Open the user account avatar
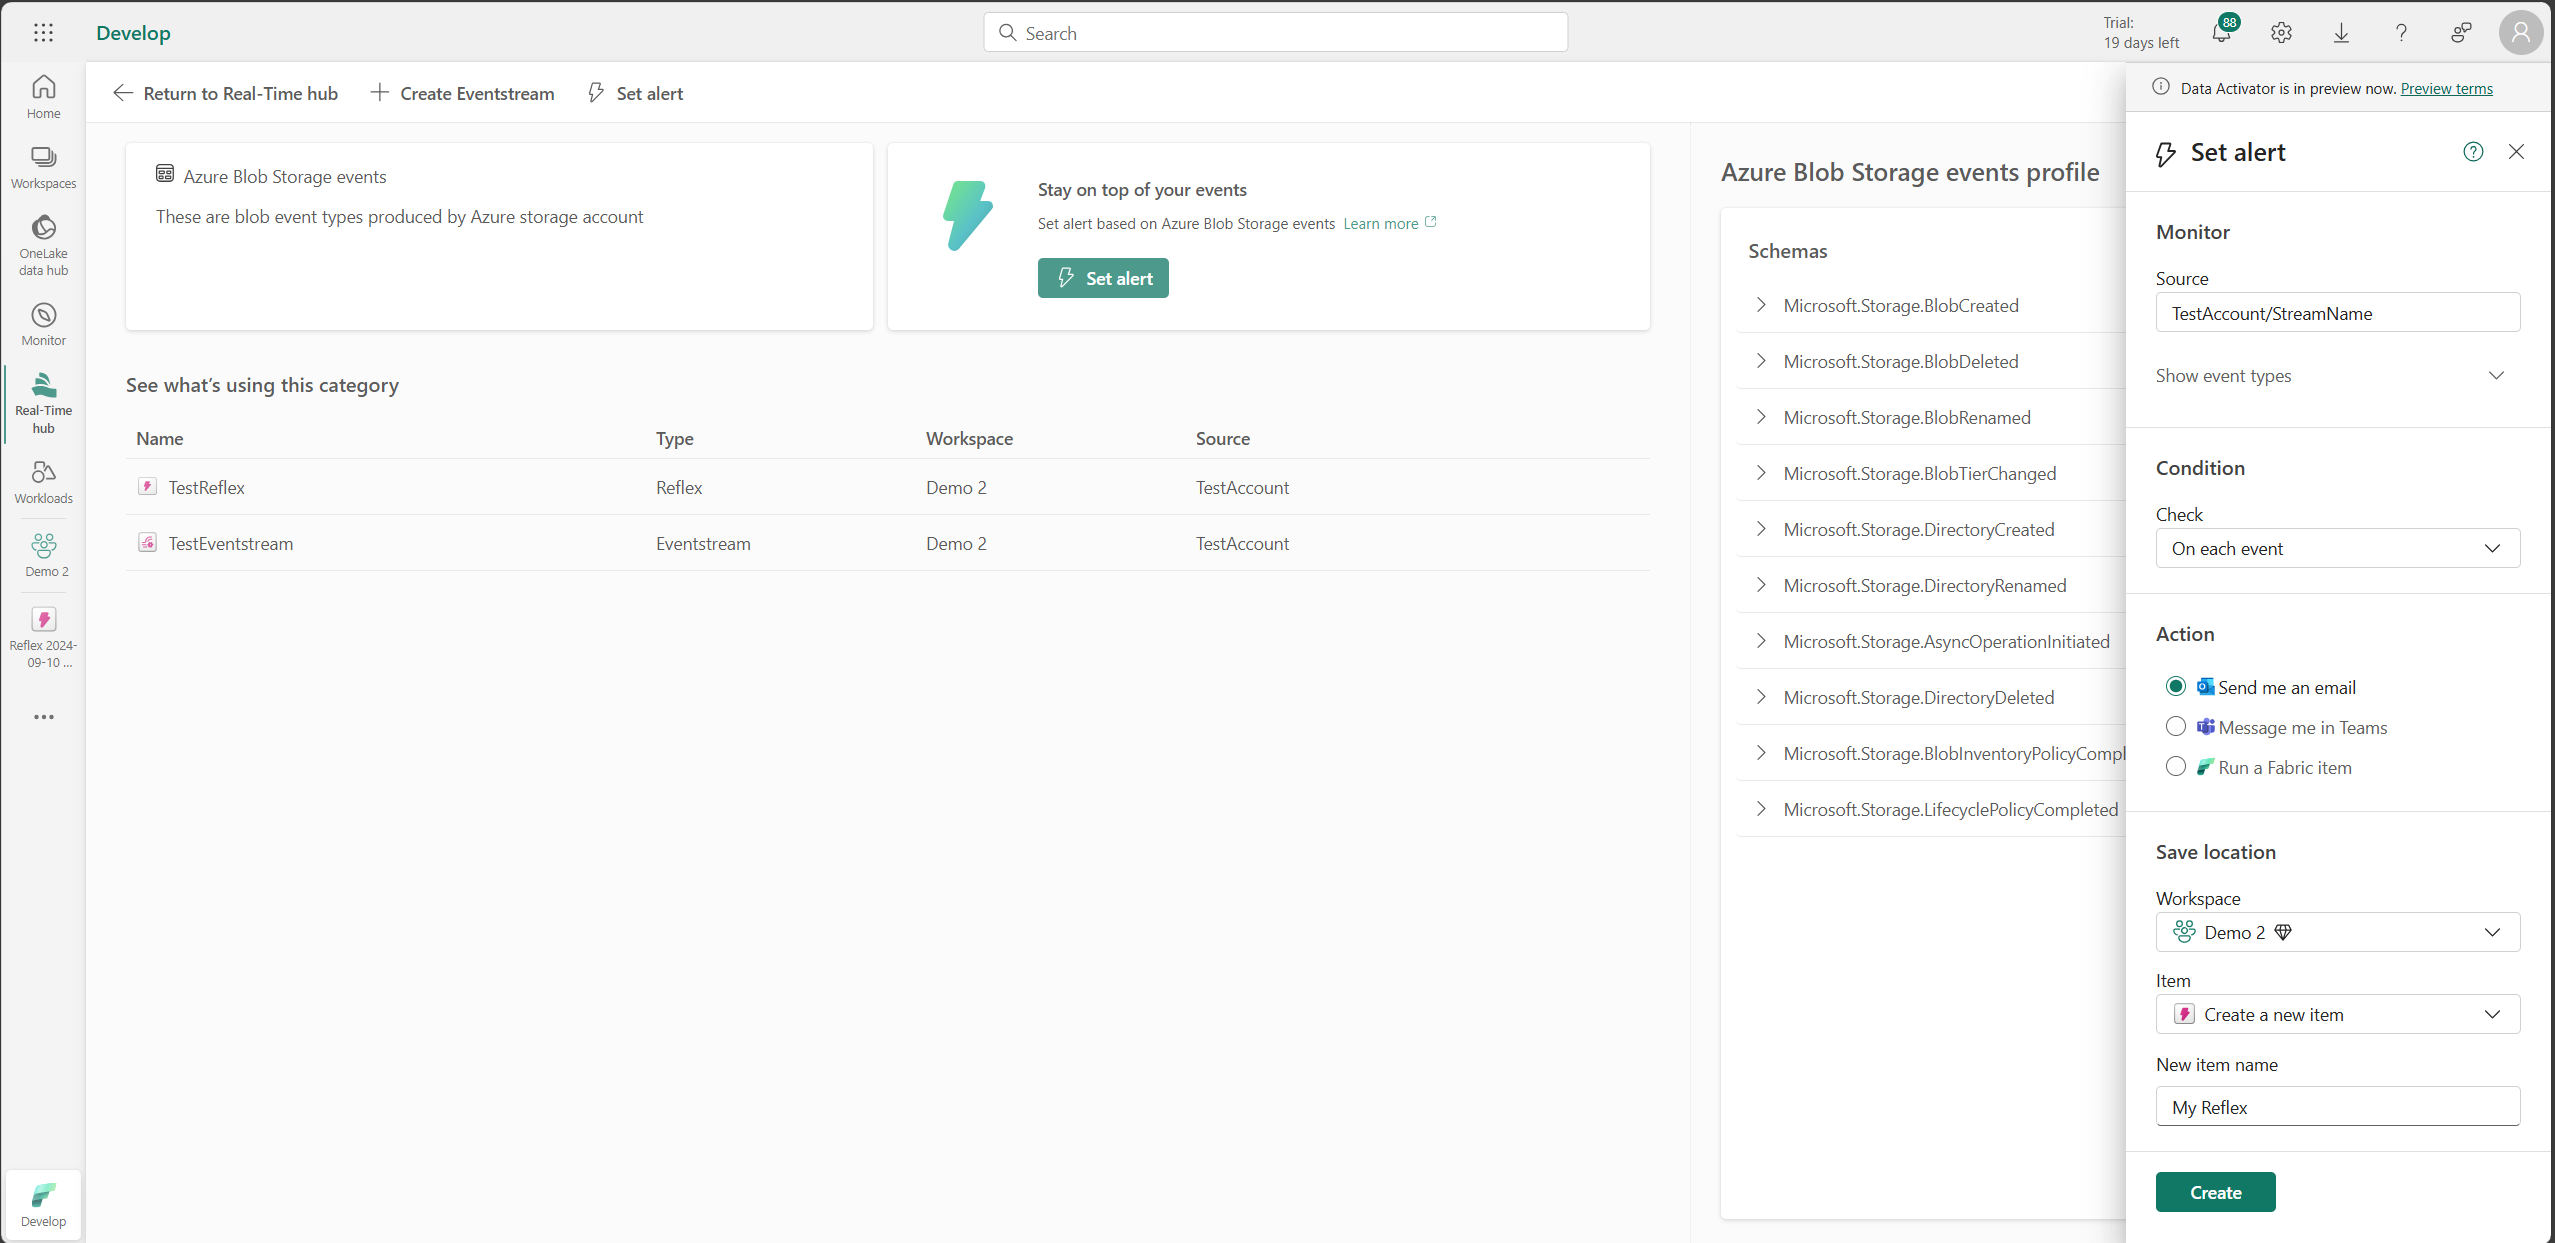2555x1243 pixels. (x=2520, y=33)
